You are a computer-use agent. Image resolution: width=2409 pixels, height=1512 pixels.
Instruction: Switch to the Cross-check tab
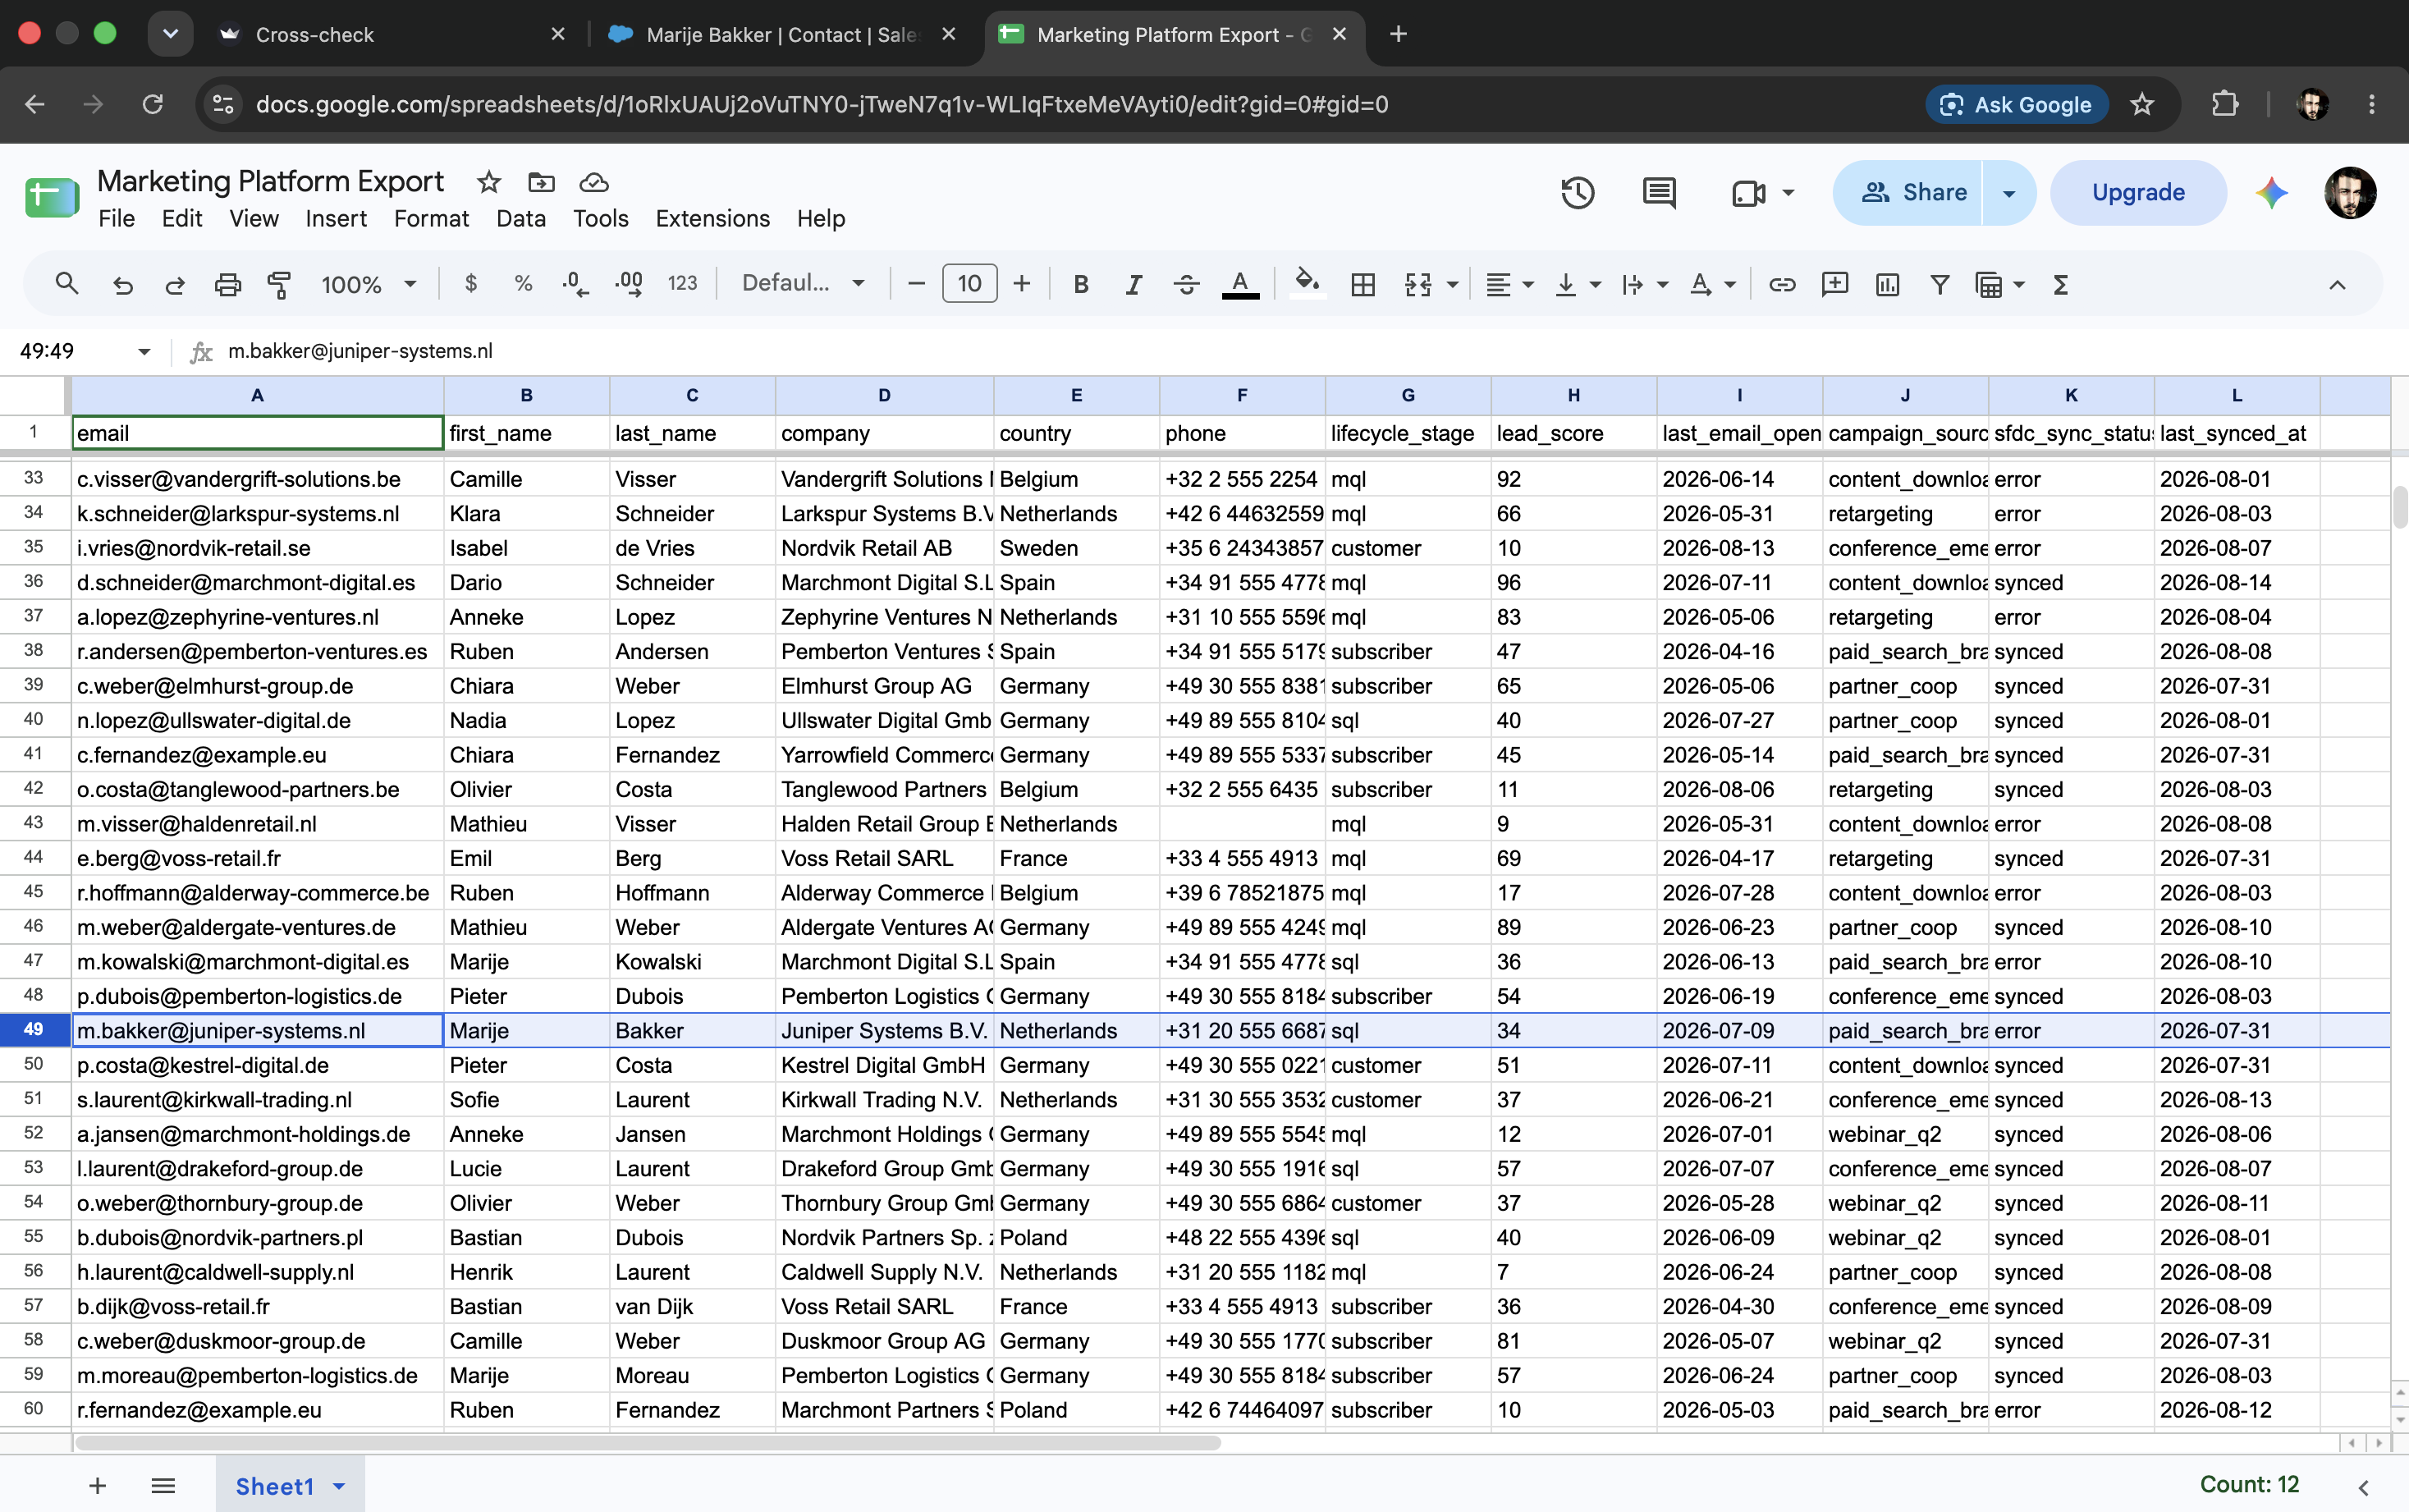(390, 34)
